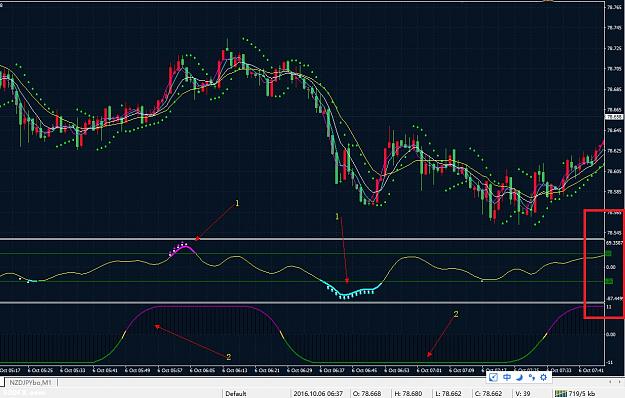Click the 78.705 price scale label
The image size is (625, 398).
(x=614, y=69)
